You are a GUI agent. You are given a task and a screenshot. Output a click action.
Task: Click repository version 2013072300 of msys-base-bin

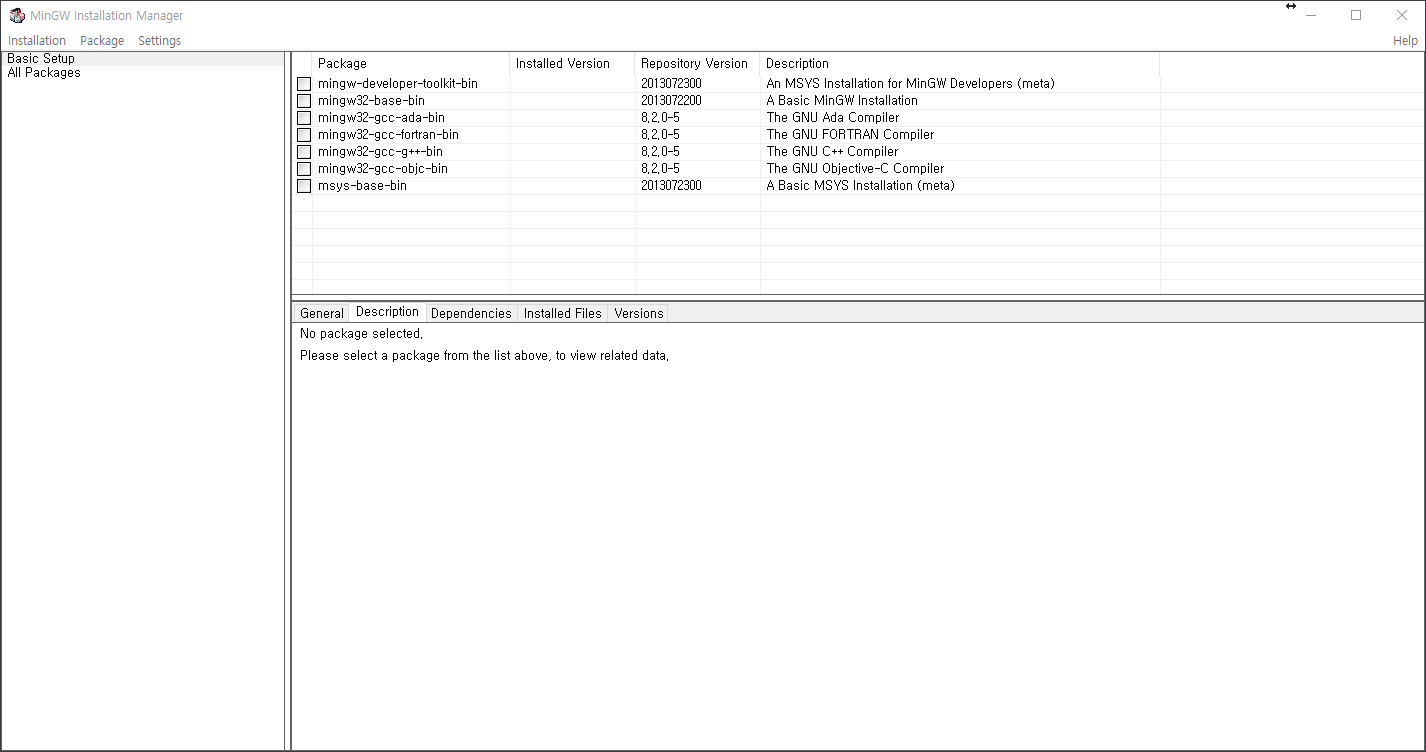671,186
